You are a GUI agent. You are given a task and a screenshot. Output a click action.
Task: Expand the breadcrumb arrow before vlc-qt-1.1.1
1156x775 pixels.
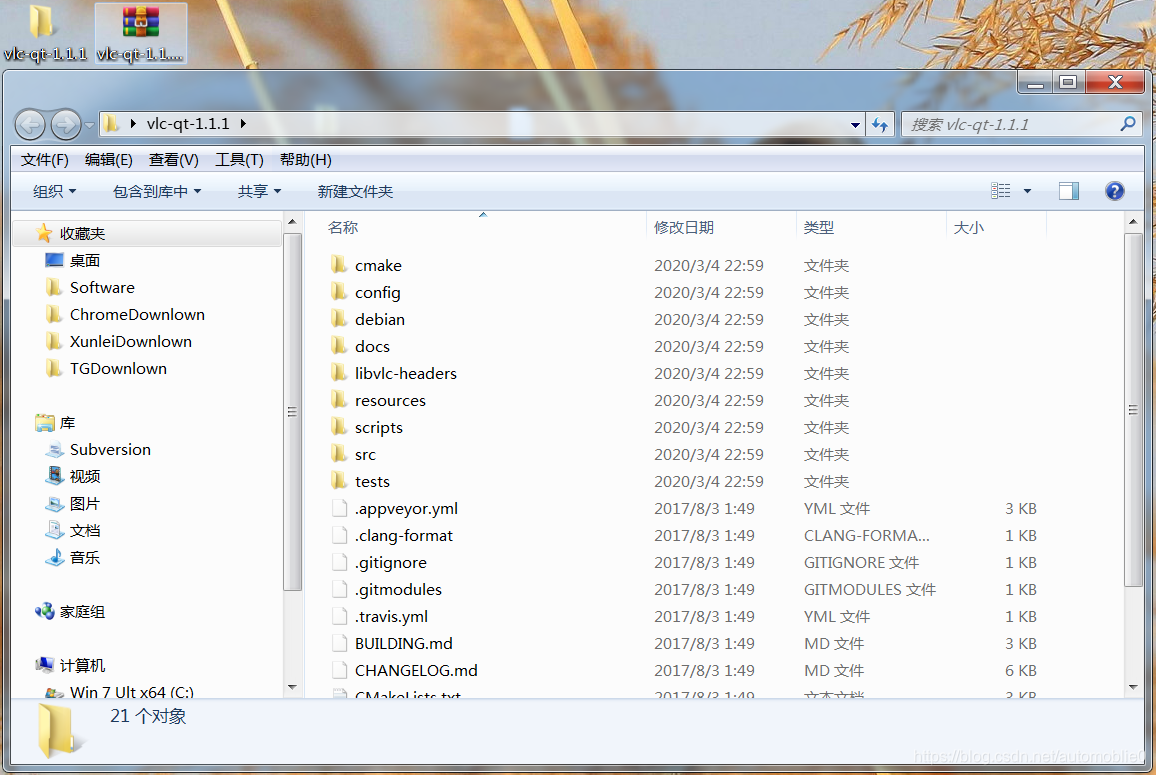133,124
